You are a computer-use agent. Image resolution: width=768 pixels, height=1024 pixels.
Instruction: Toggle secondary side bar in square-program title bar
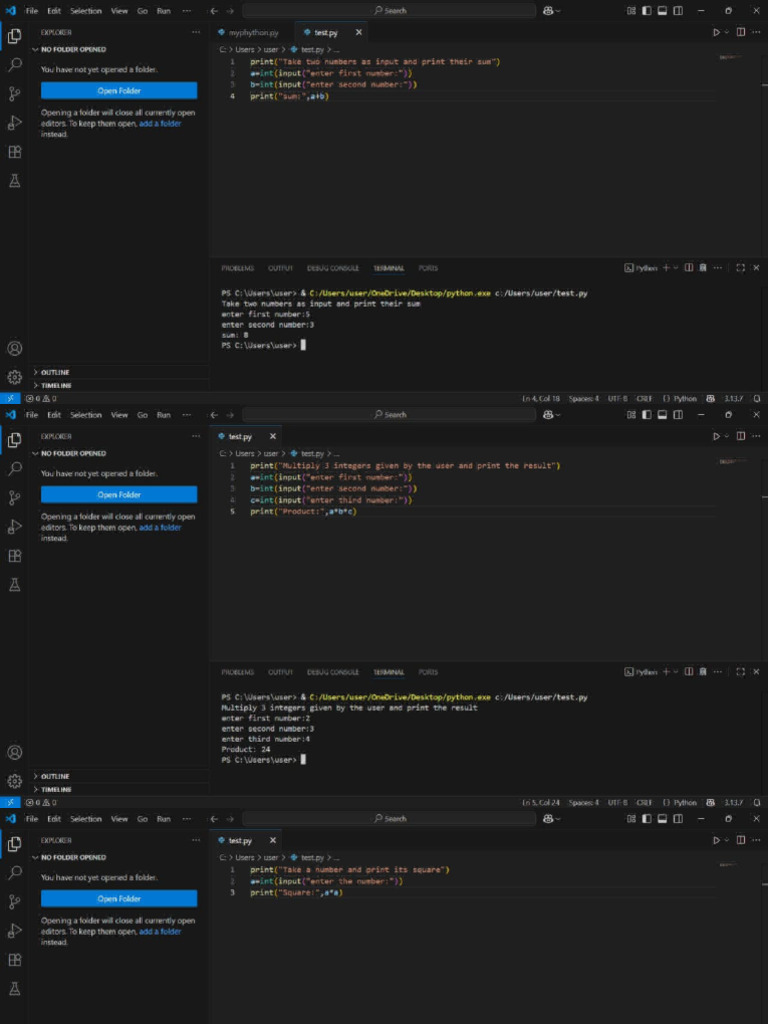click(x=679, y=819)
